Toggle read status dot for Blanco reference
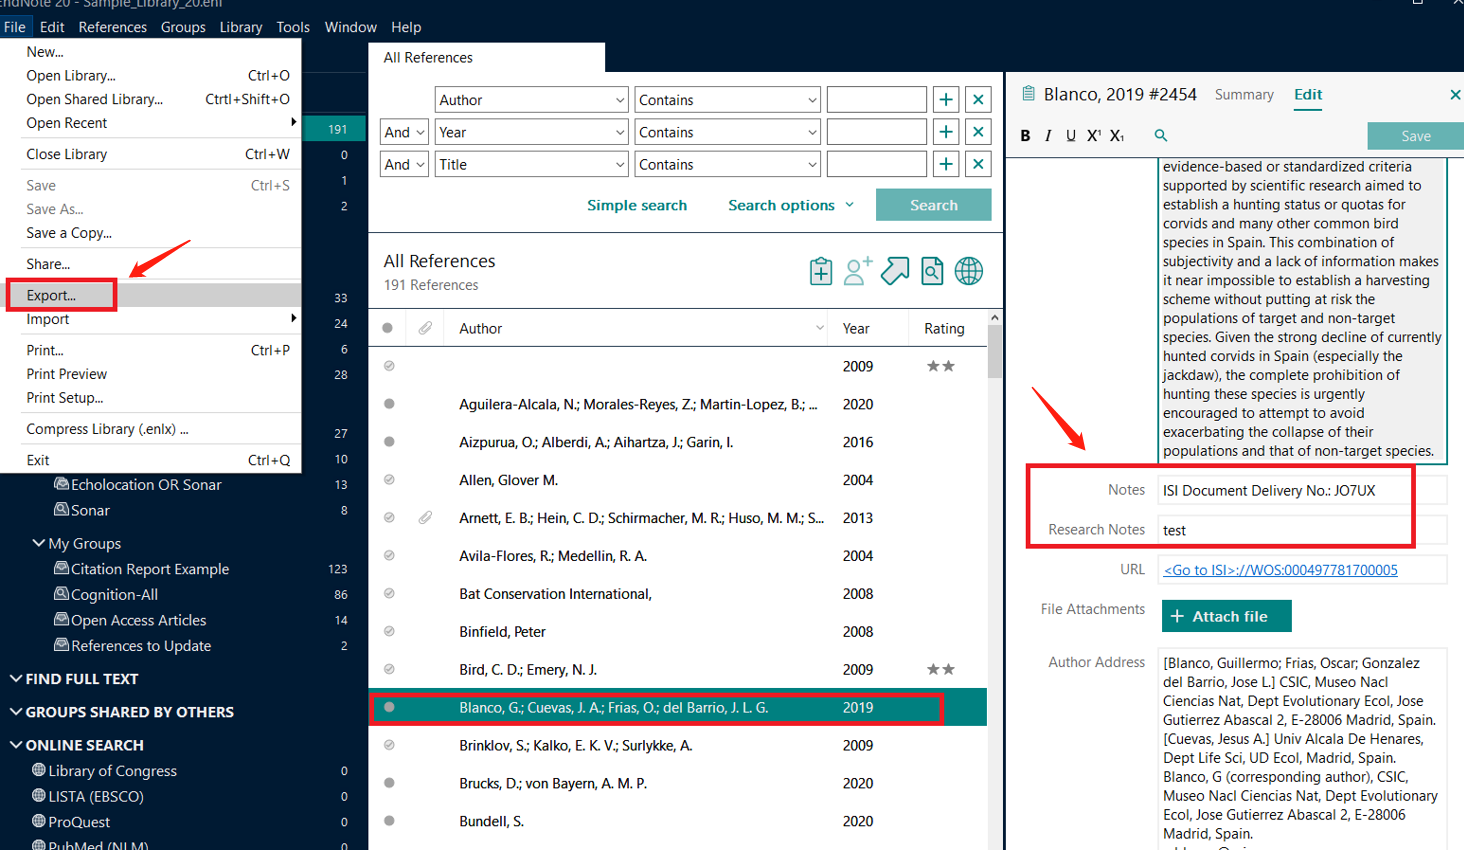 coord(389,707)
